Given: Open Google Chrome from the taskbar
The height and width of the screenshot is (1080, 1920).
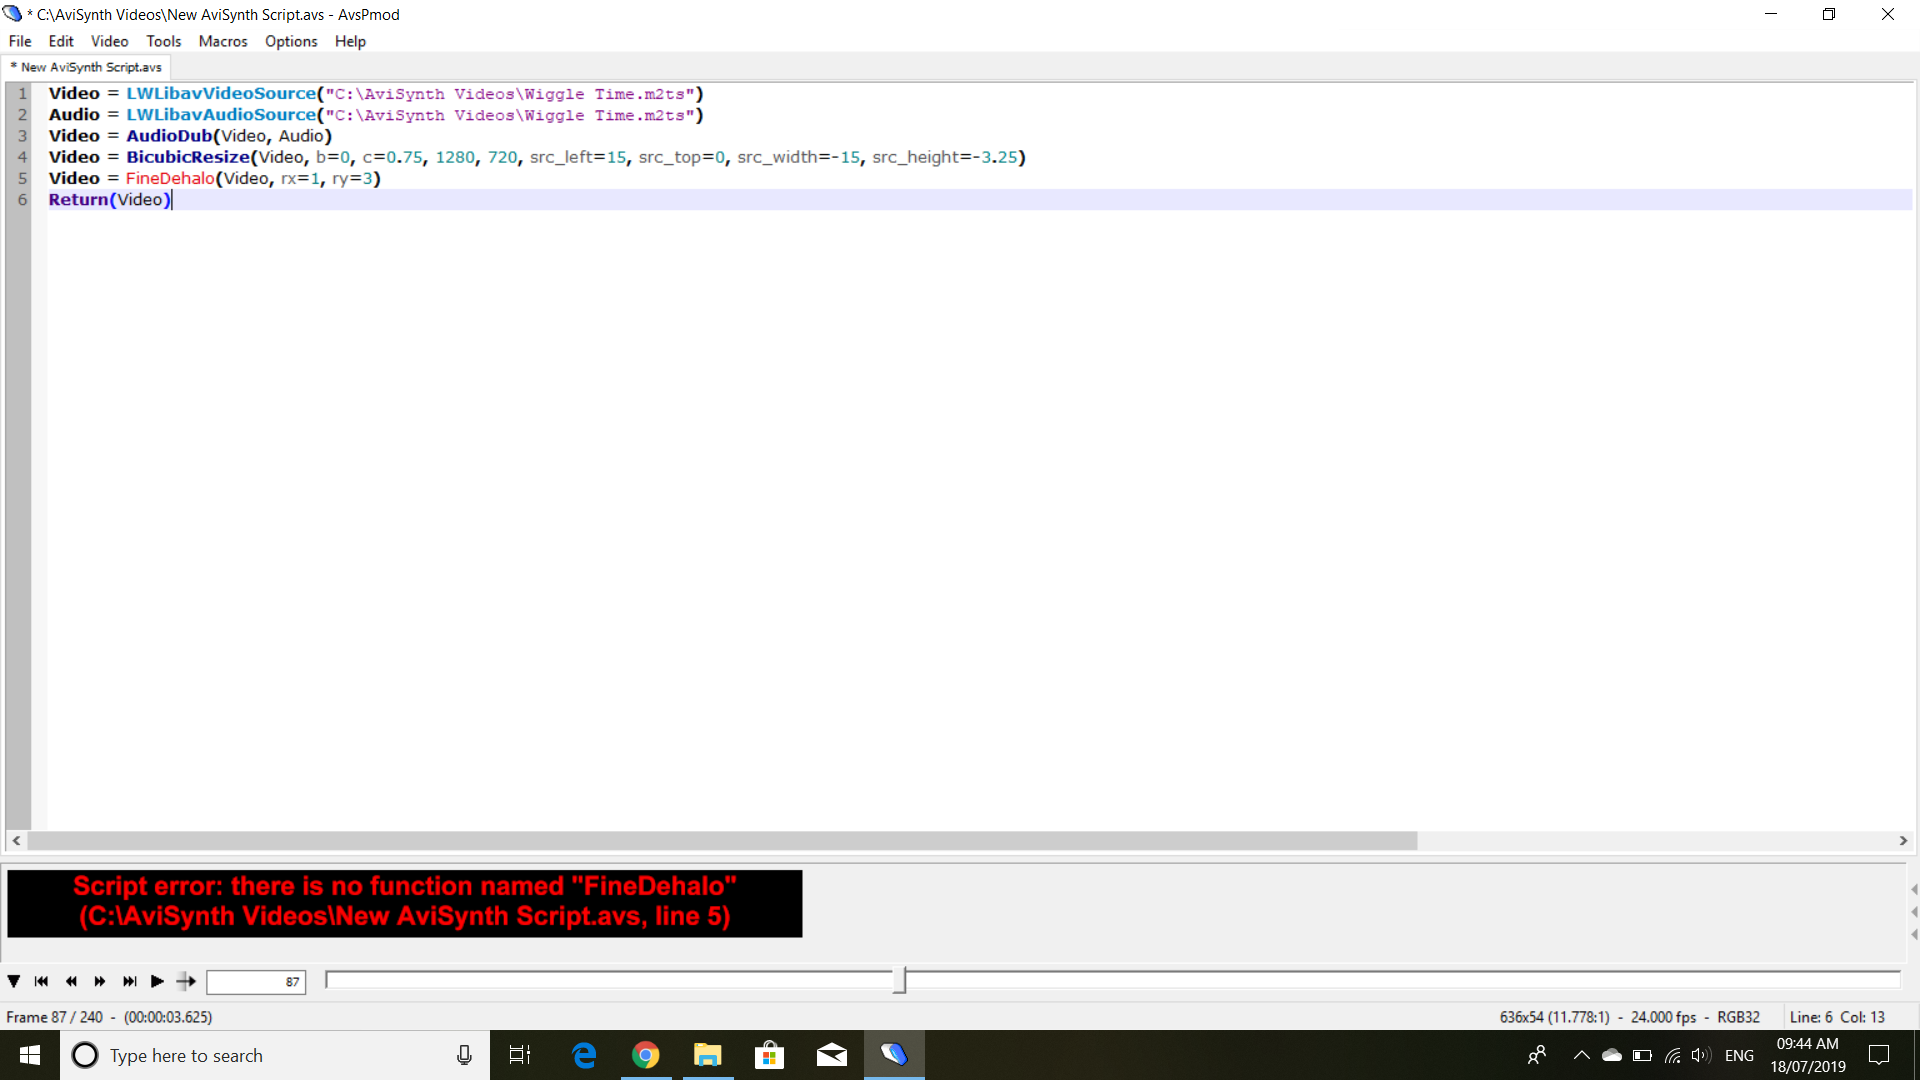Looking at the screenshot, I should coord(646,1055).
